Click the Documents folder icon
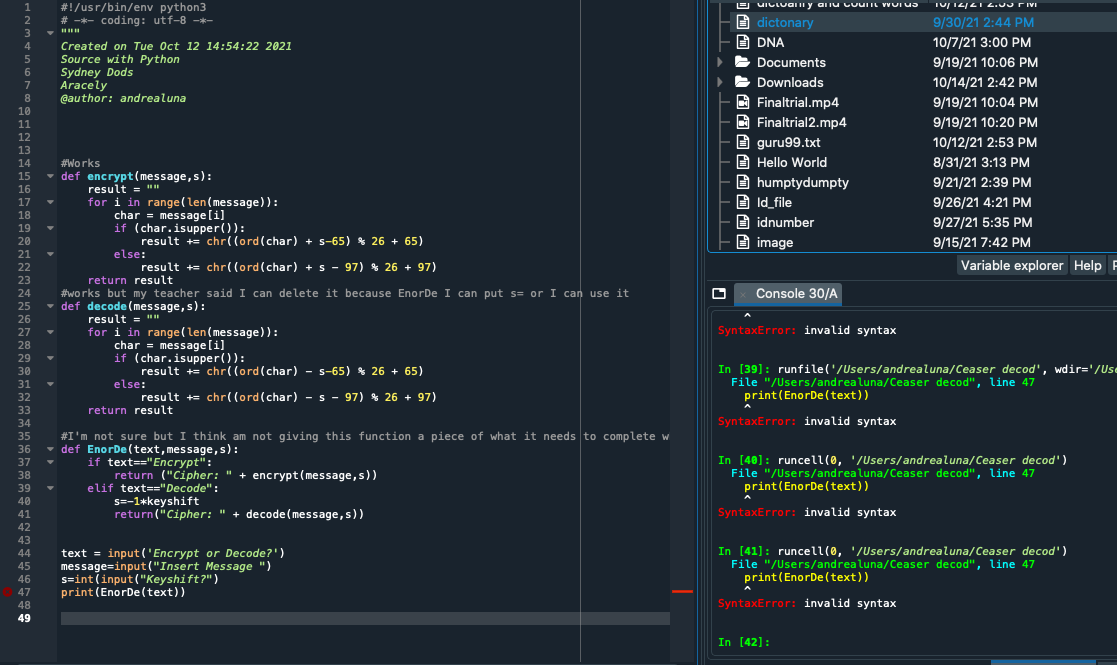 pyautogui.click(x=742, y=62)
